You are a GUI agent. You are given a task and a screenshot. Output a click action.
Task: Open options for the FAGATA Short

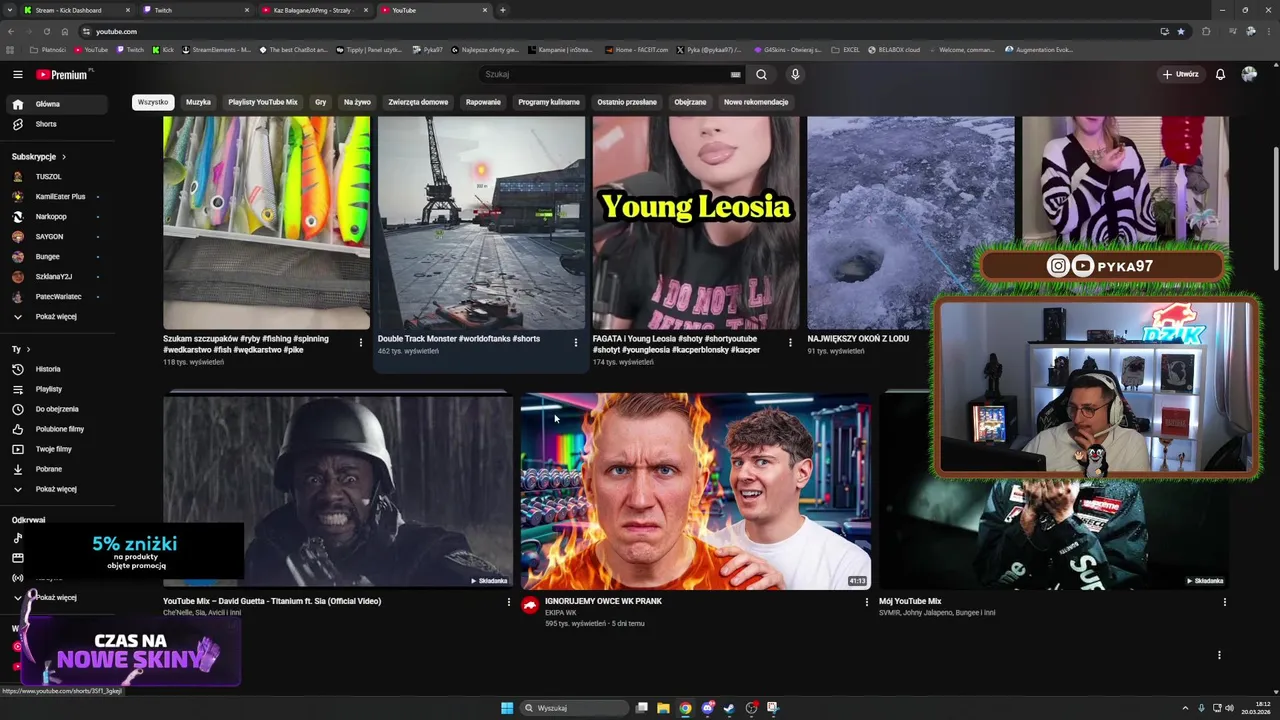click(x=790, y=342)
